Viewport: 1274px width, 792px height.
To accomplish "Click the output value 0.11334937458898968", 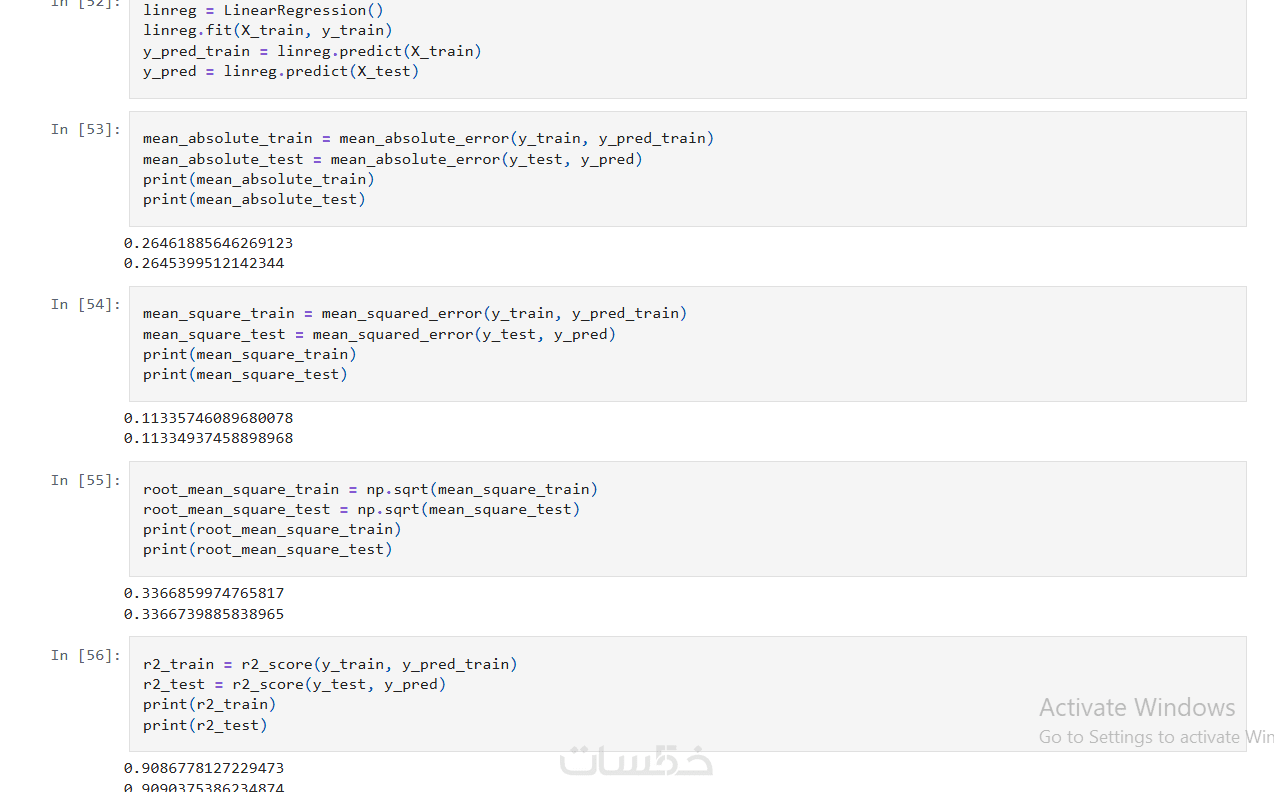I will point(208,438).
